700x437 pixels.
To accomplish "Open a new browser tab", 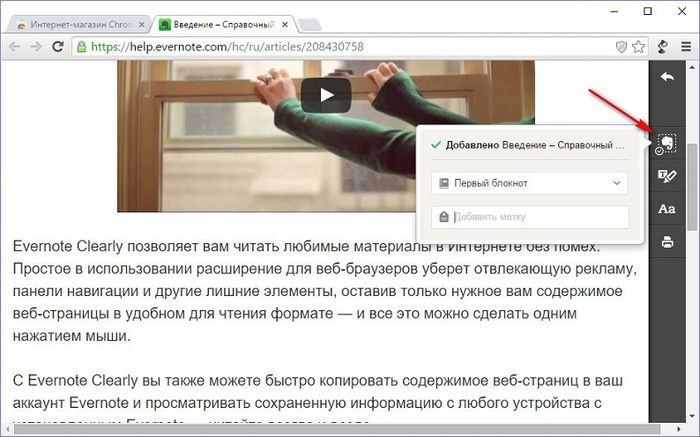I will point(309,25).
